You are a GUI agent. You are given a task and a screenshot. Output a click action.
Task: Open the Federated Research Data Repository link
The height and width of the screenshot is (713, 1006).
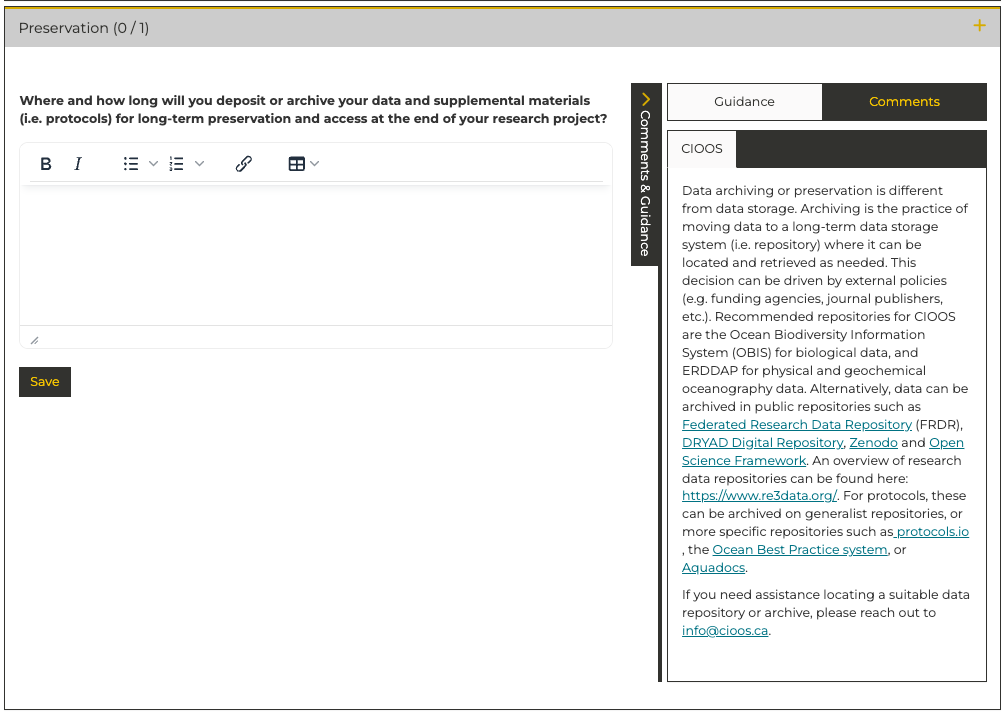(796, 424)
